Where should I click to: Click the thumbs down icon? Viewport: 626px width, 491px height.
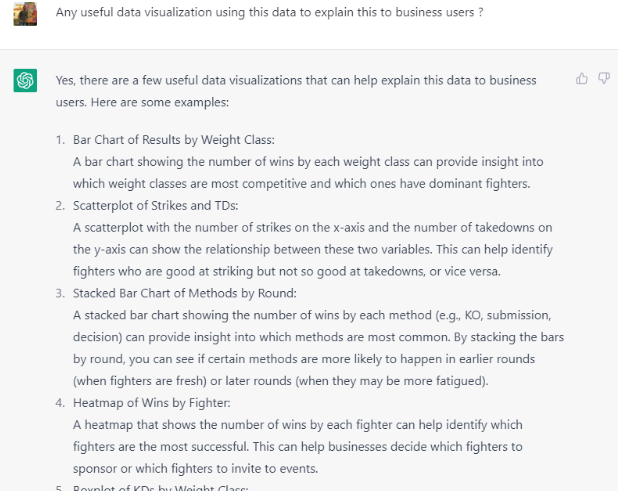coord(604,78)
